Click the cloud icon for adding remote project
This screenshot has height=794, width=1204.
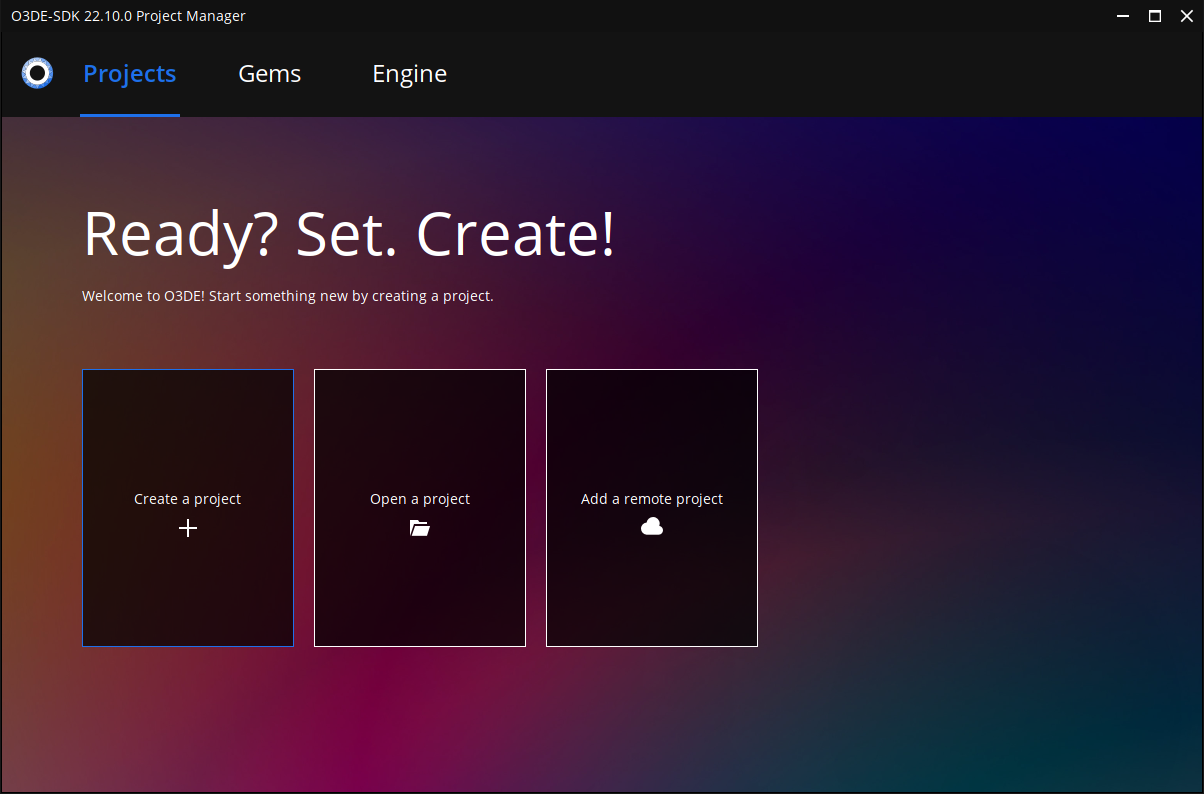(651, 526)
